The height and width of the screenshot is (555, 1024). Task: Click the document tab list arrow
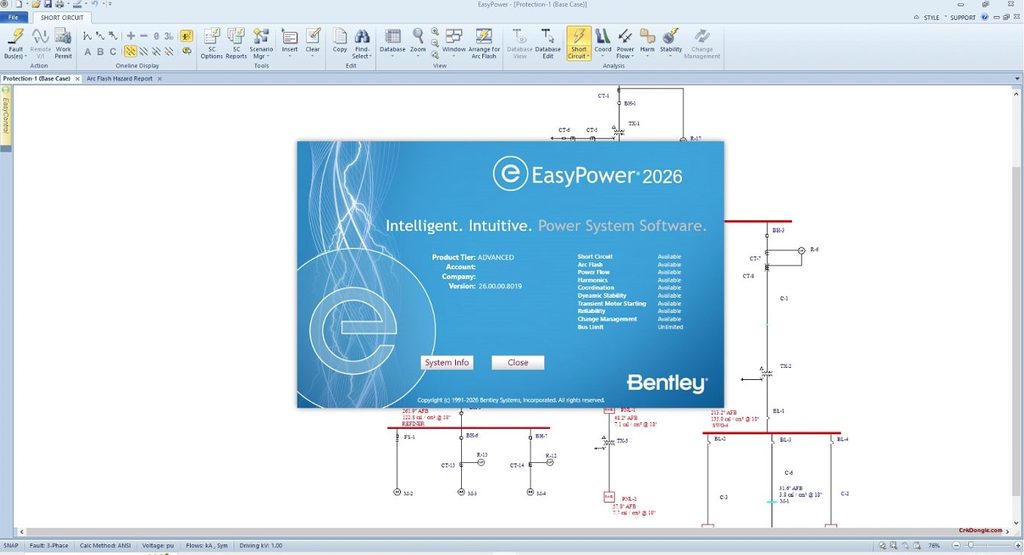(x=1017, y=78)
